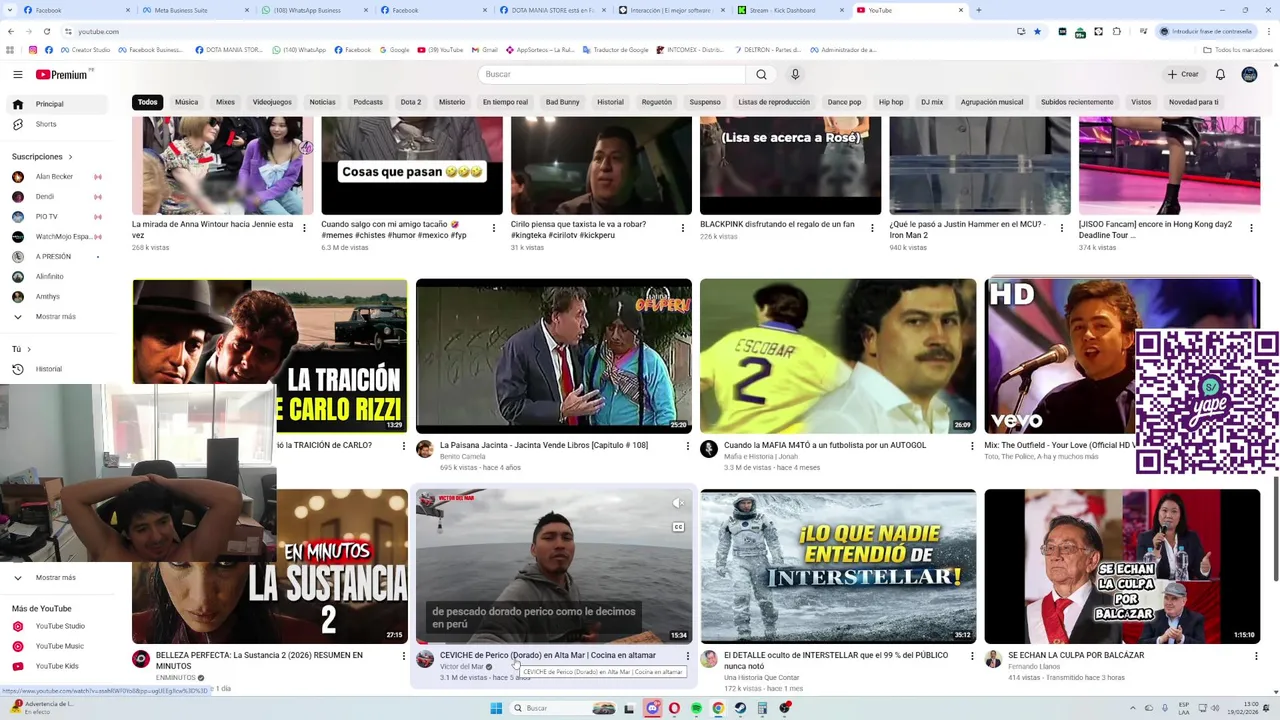Open more options for MAFIA futbolista video
This screenshot has height=720, width=1280.
click(x=972, y=446)
